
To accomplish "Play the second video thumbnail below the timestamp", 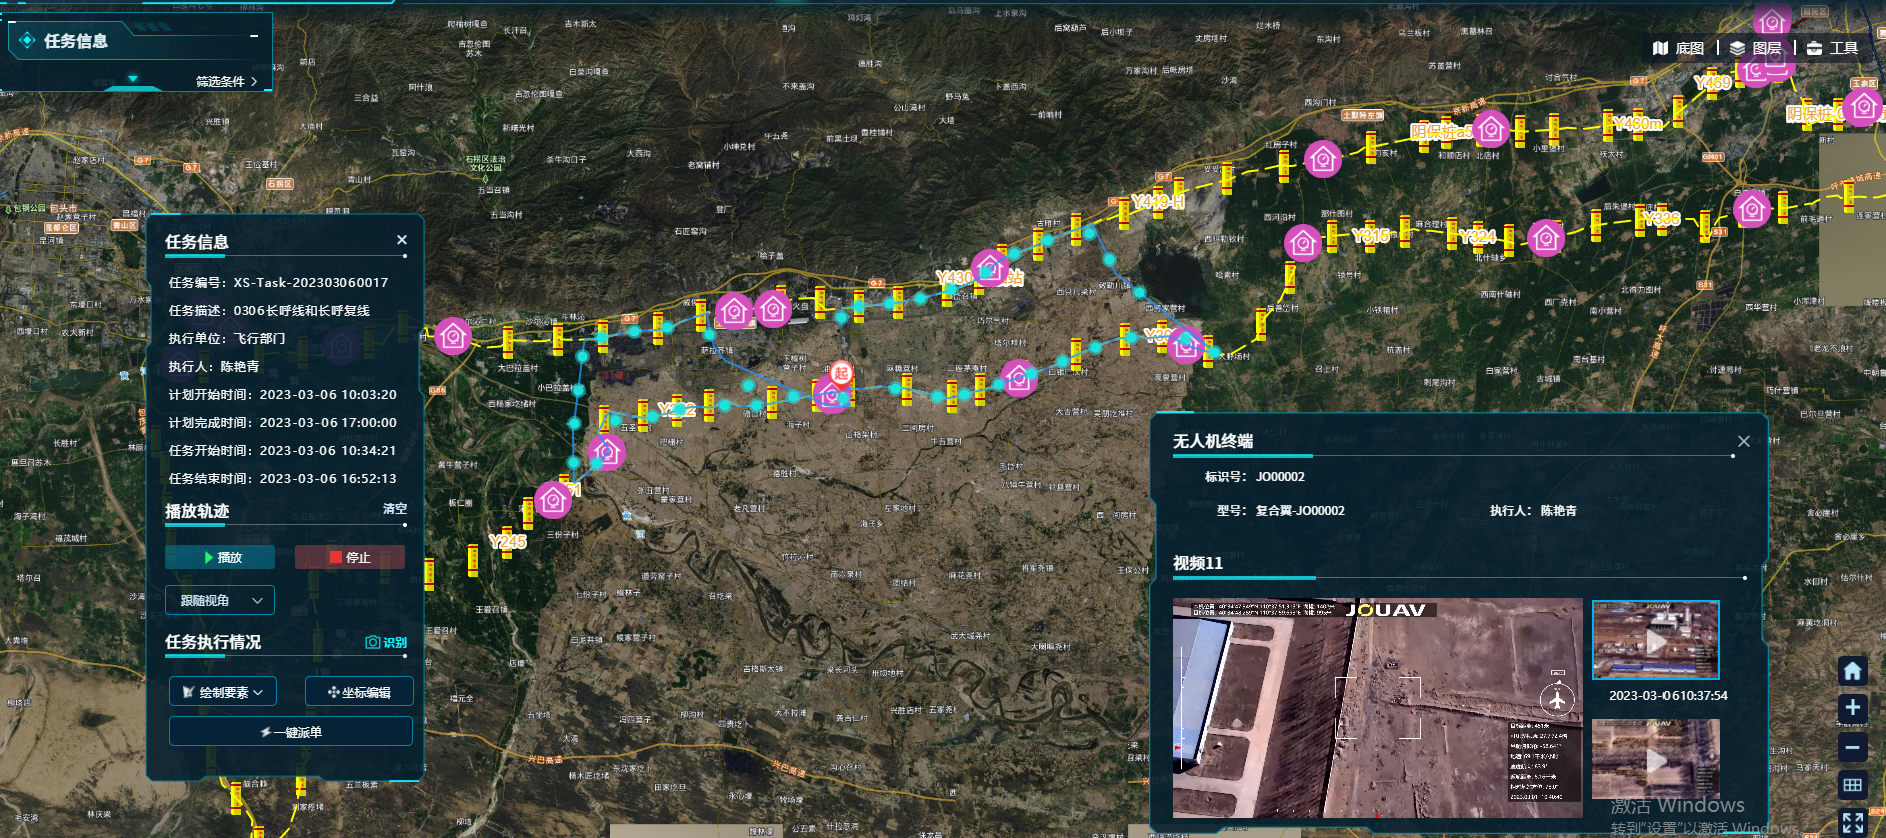I will (x=1655, y=759).
